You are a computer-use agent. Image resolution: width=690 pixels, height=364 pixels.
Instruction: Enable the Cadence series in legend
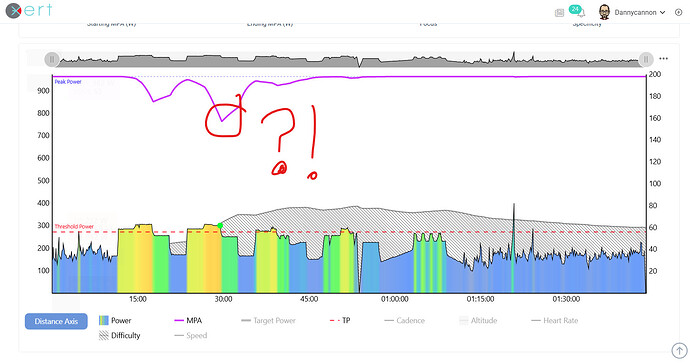pos(404,320)
